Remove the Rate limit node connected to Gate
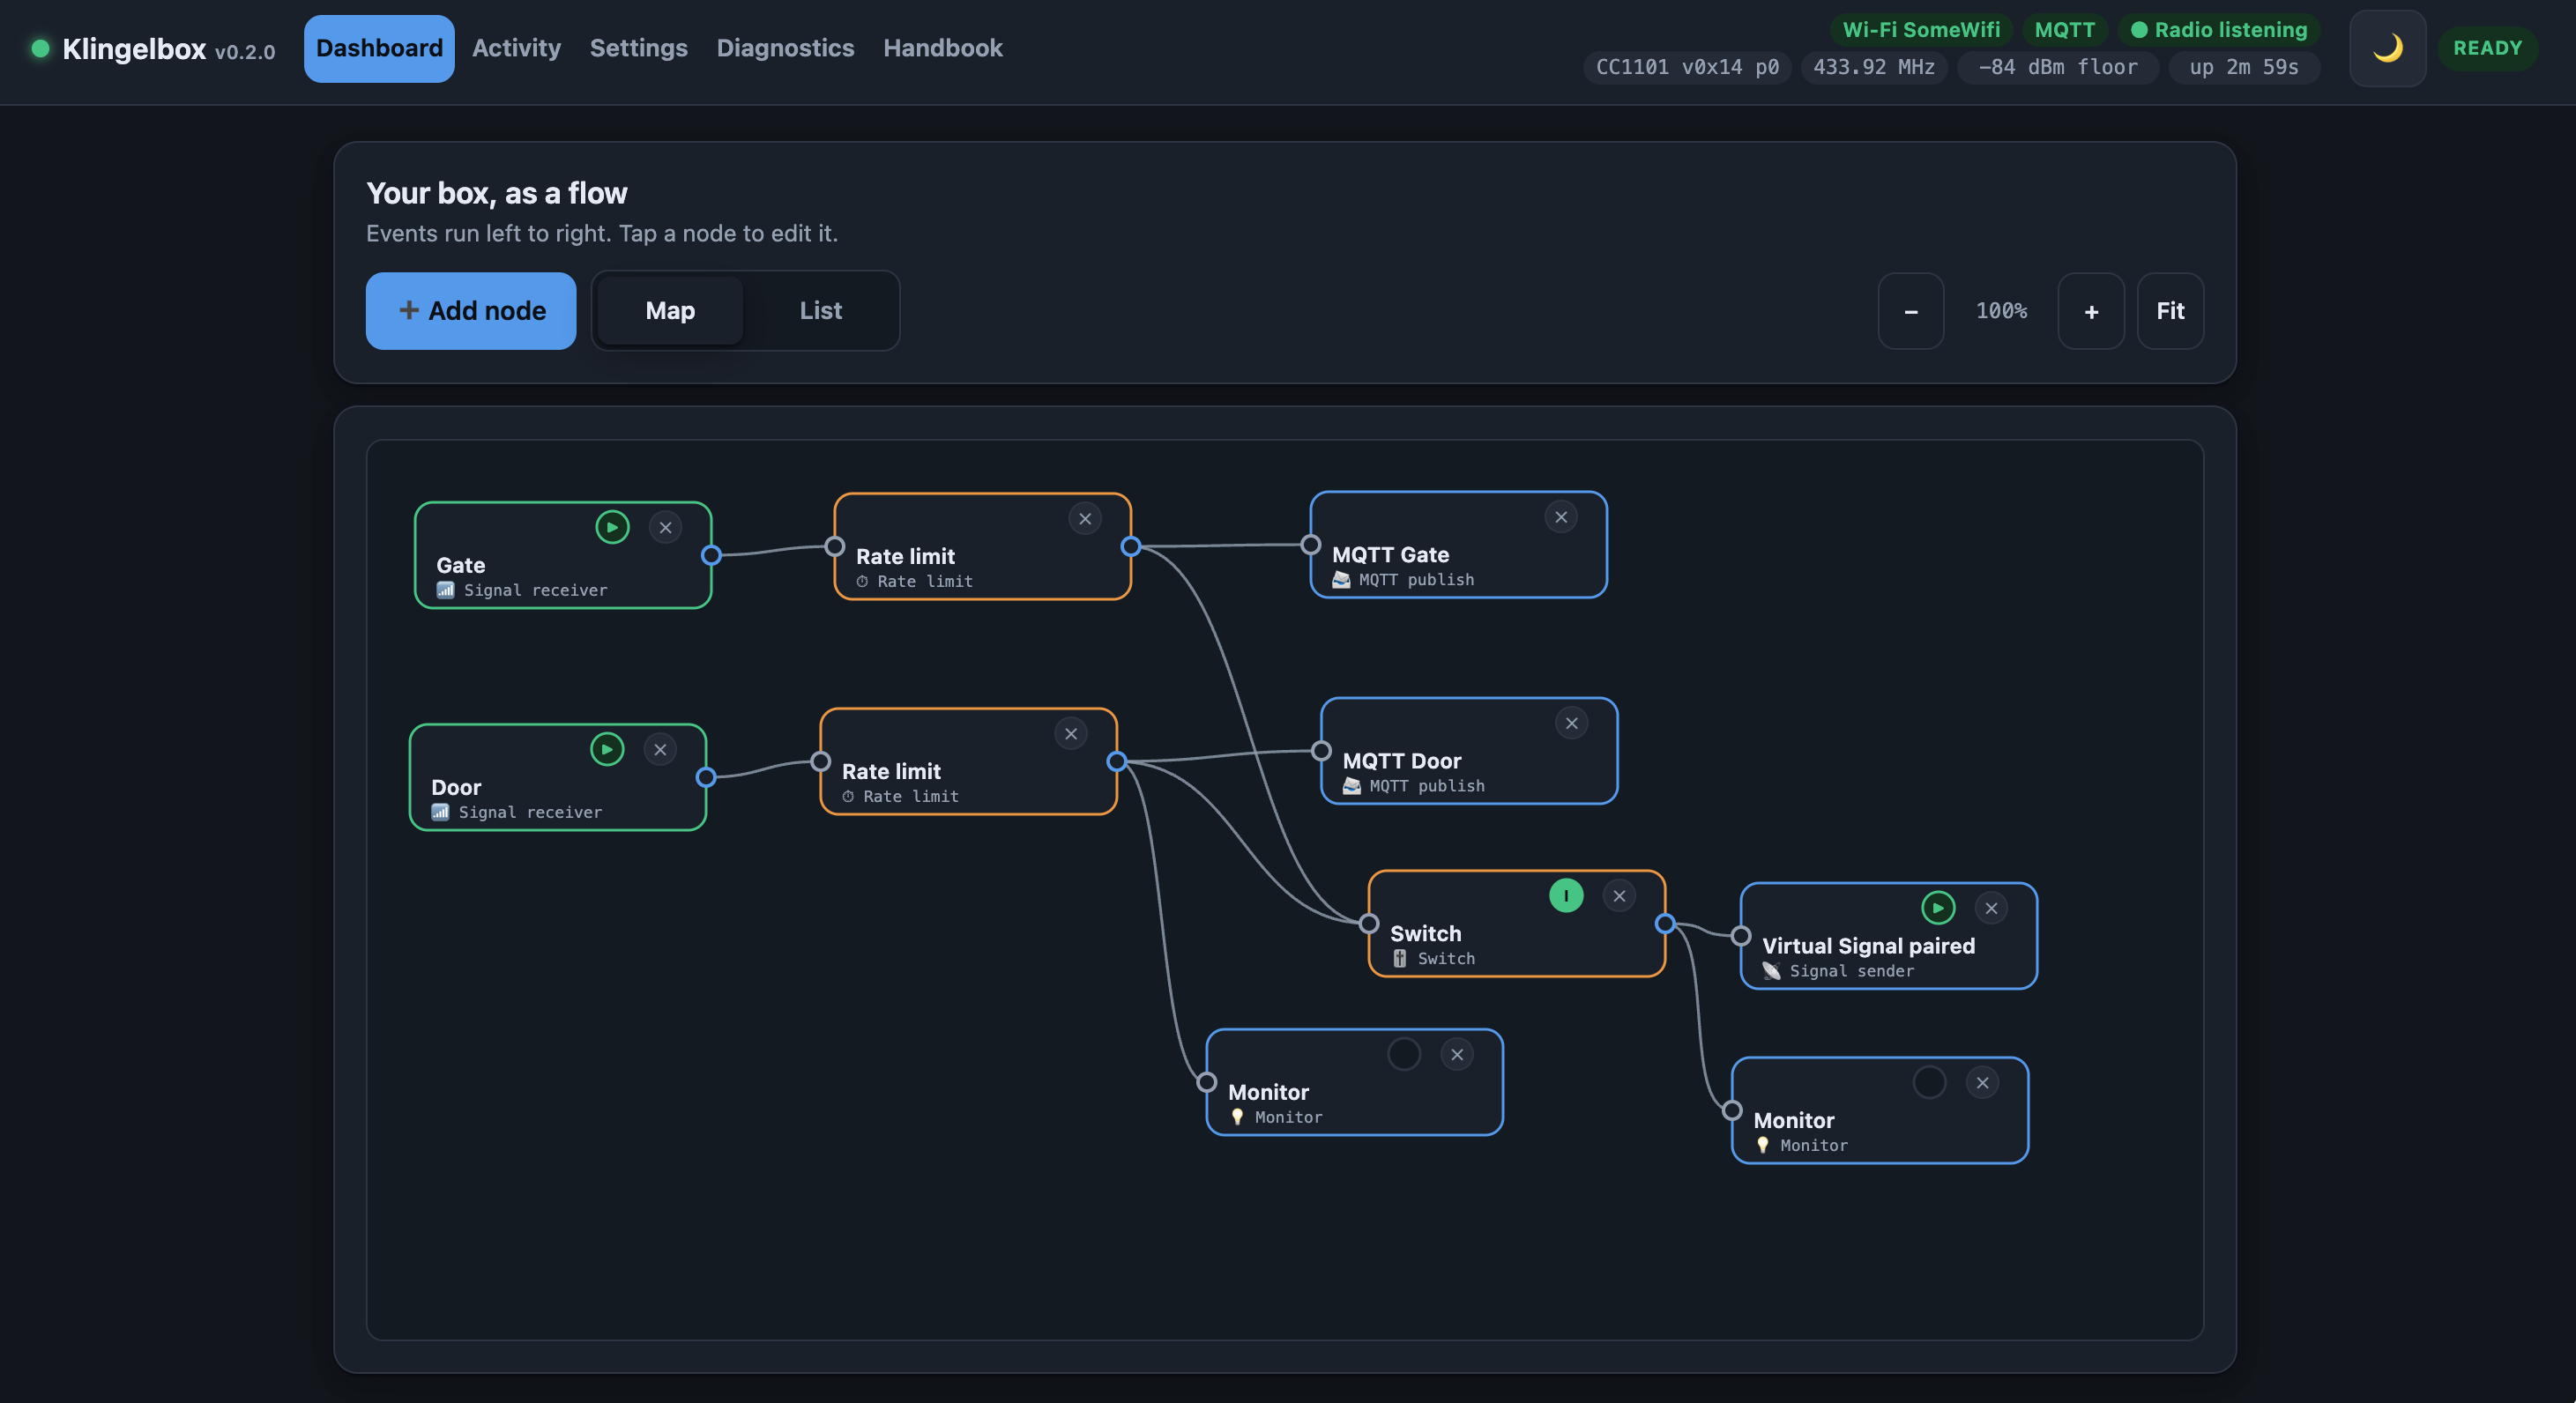The width and height of the screenshot is (2576, 1403). 1085,518
